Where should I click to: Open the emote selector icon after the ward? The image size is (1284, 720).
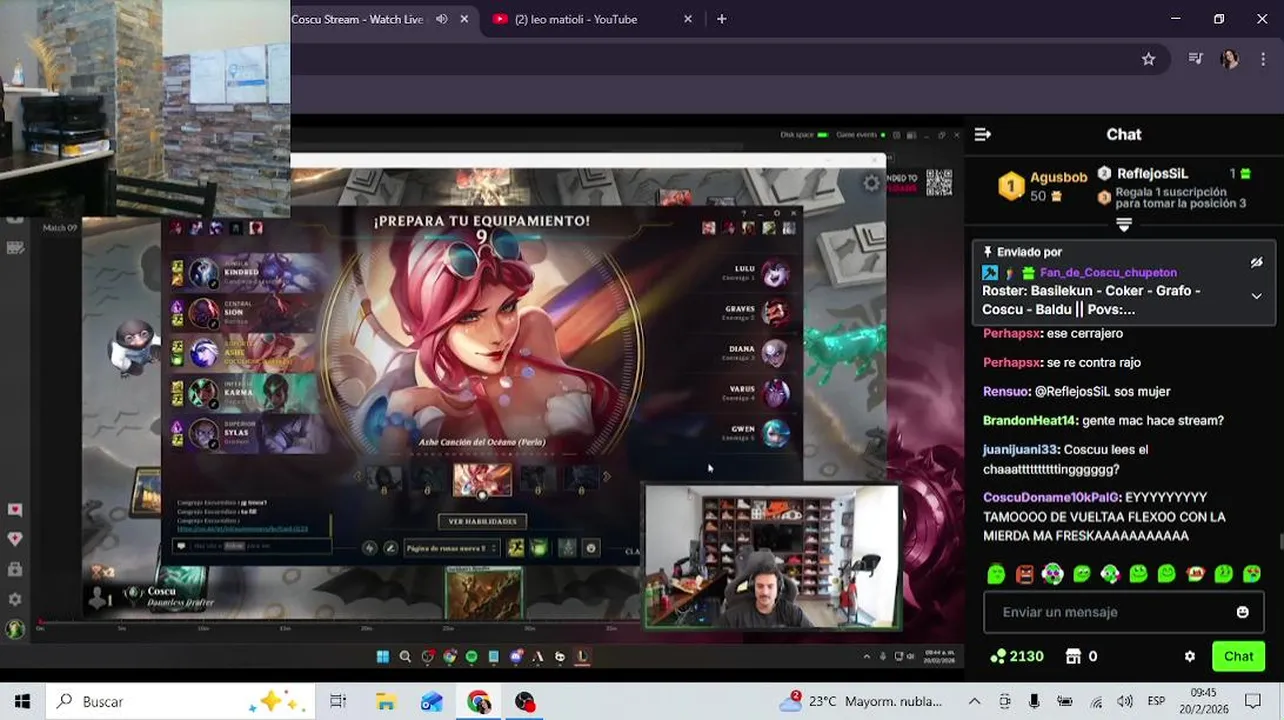pyautogui.click(x=590, y=548)
